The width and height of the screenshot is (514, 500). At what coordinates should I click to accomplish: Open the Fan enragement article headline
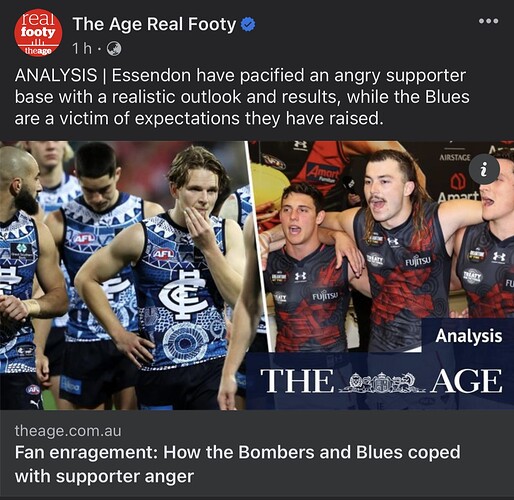pyautogui.click(x=237, y=464)
